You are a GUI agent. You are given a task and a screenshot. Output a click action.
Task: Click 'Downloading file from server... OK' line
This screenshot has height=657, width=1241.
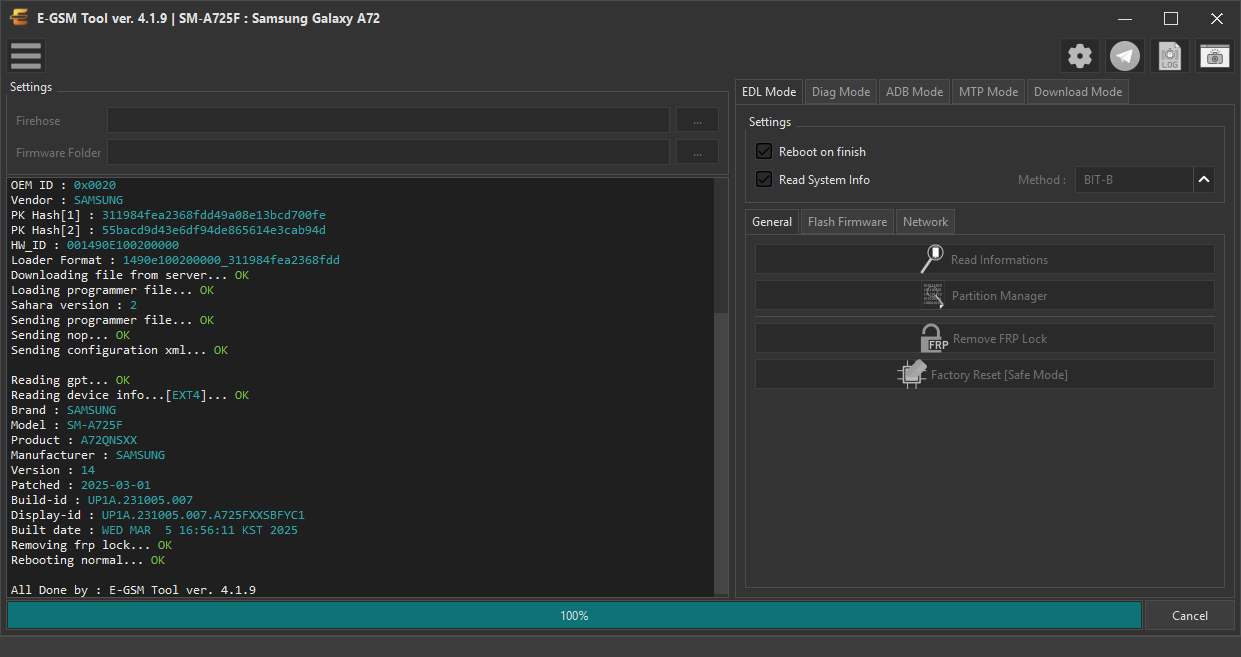click(130, 275)
